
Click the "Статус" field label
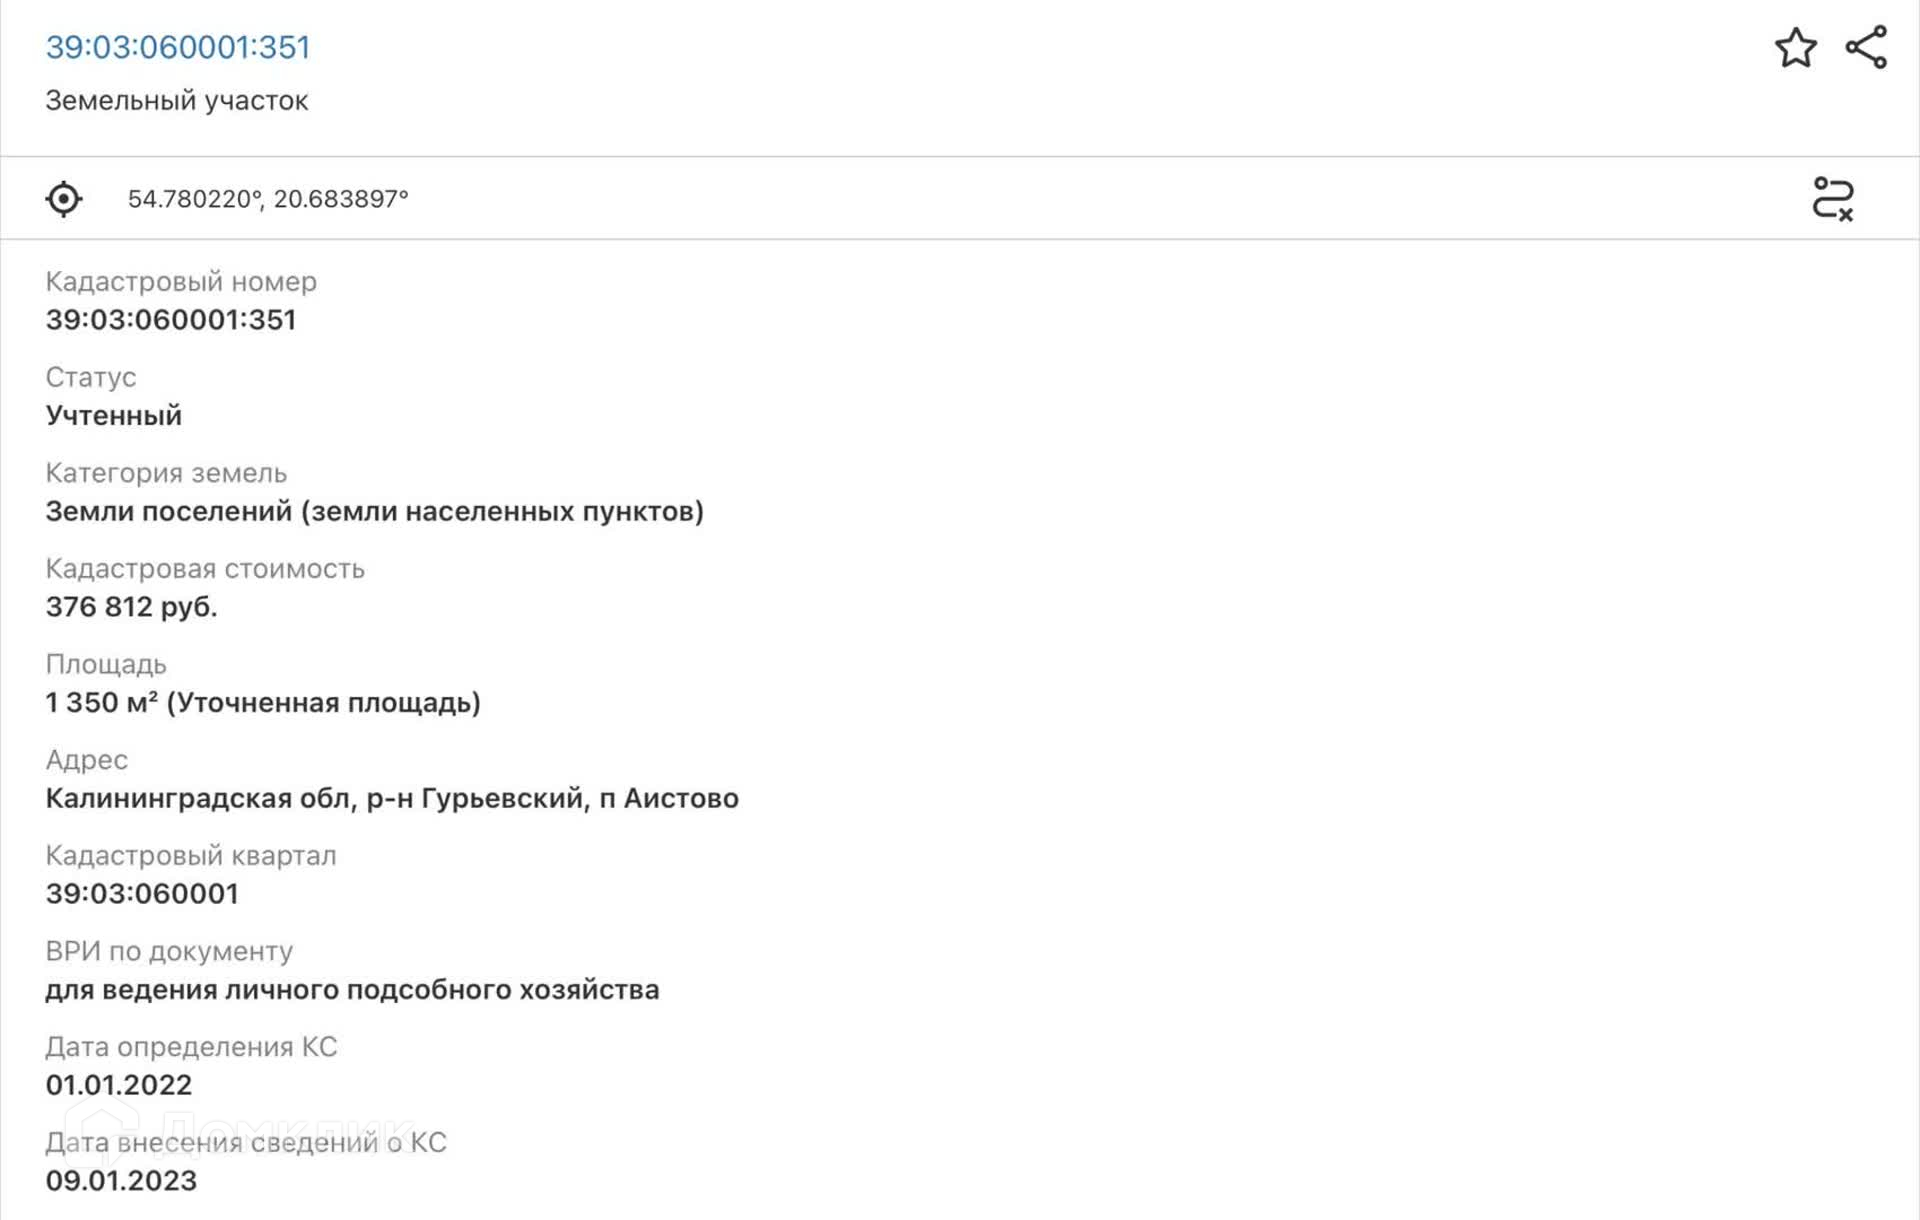point(91,378)
